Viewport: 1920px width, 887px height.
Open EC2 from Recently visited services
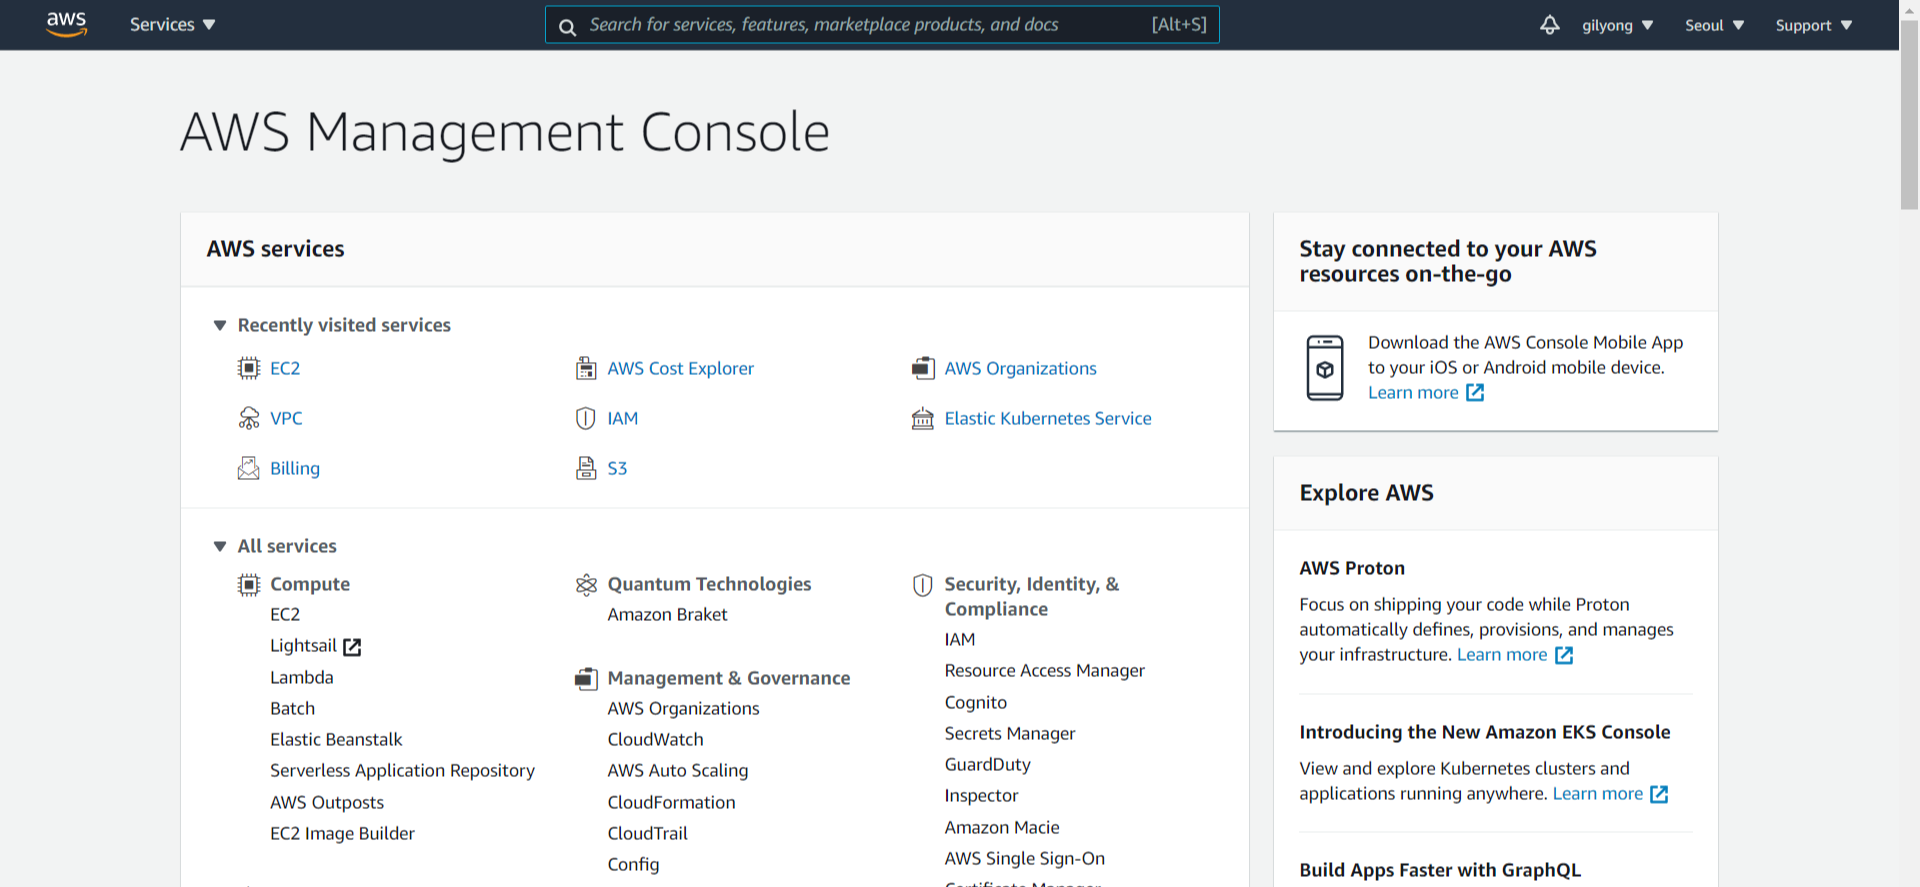(285, 368)
